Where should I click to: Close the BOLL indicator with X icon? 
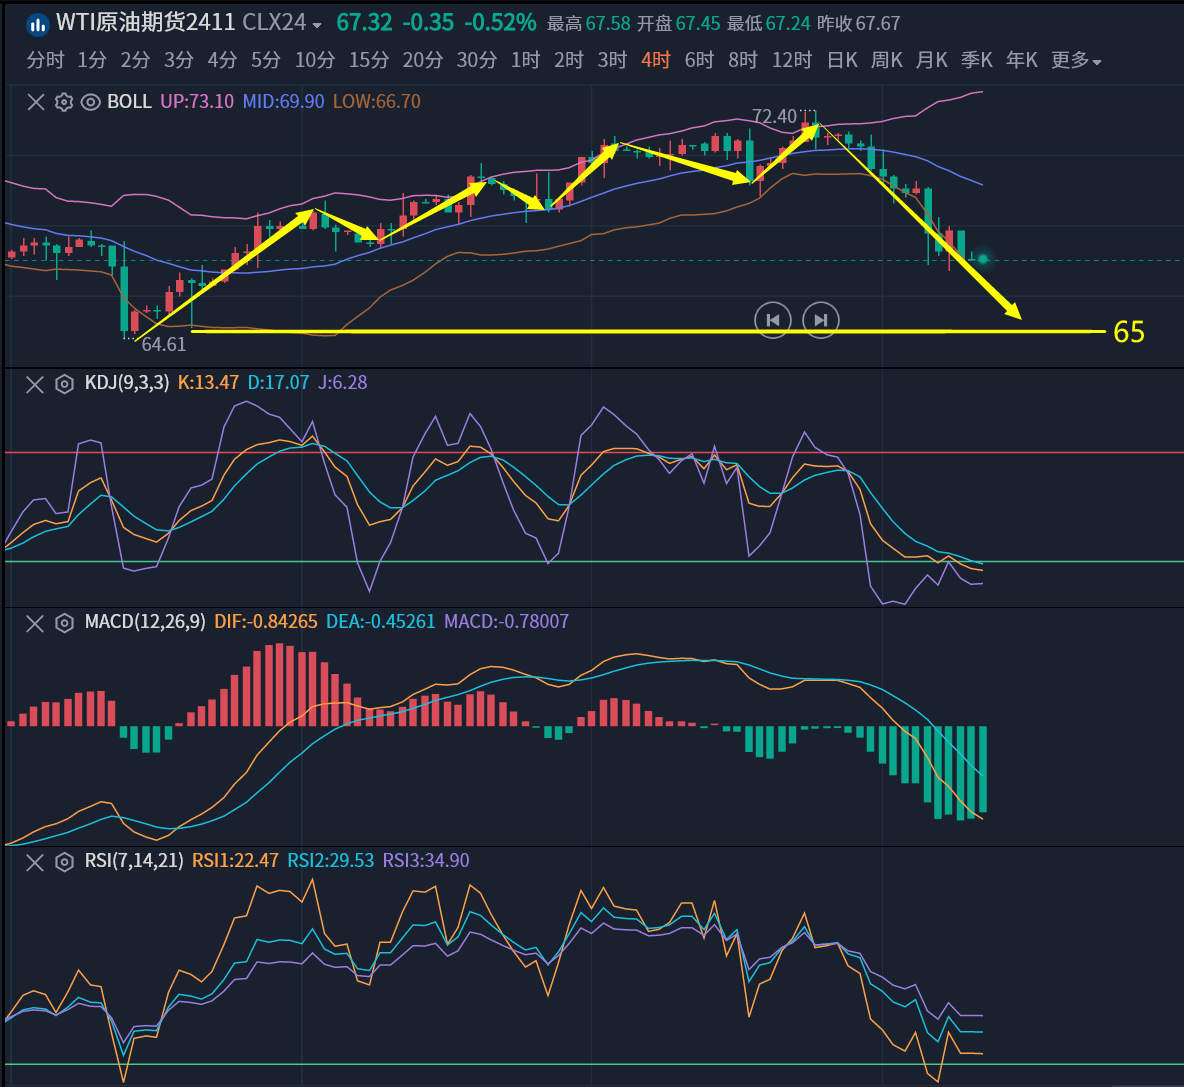pyautogui.click(x=36, y=102)
